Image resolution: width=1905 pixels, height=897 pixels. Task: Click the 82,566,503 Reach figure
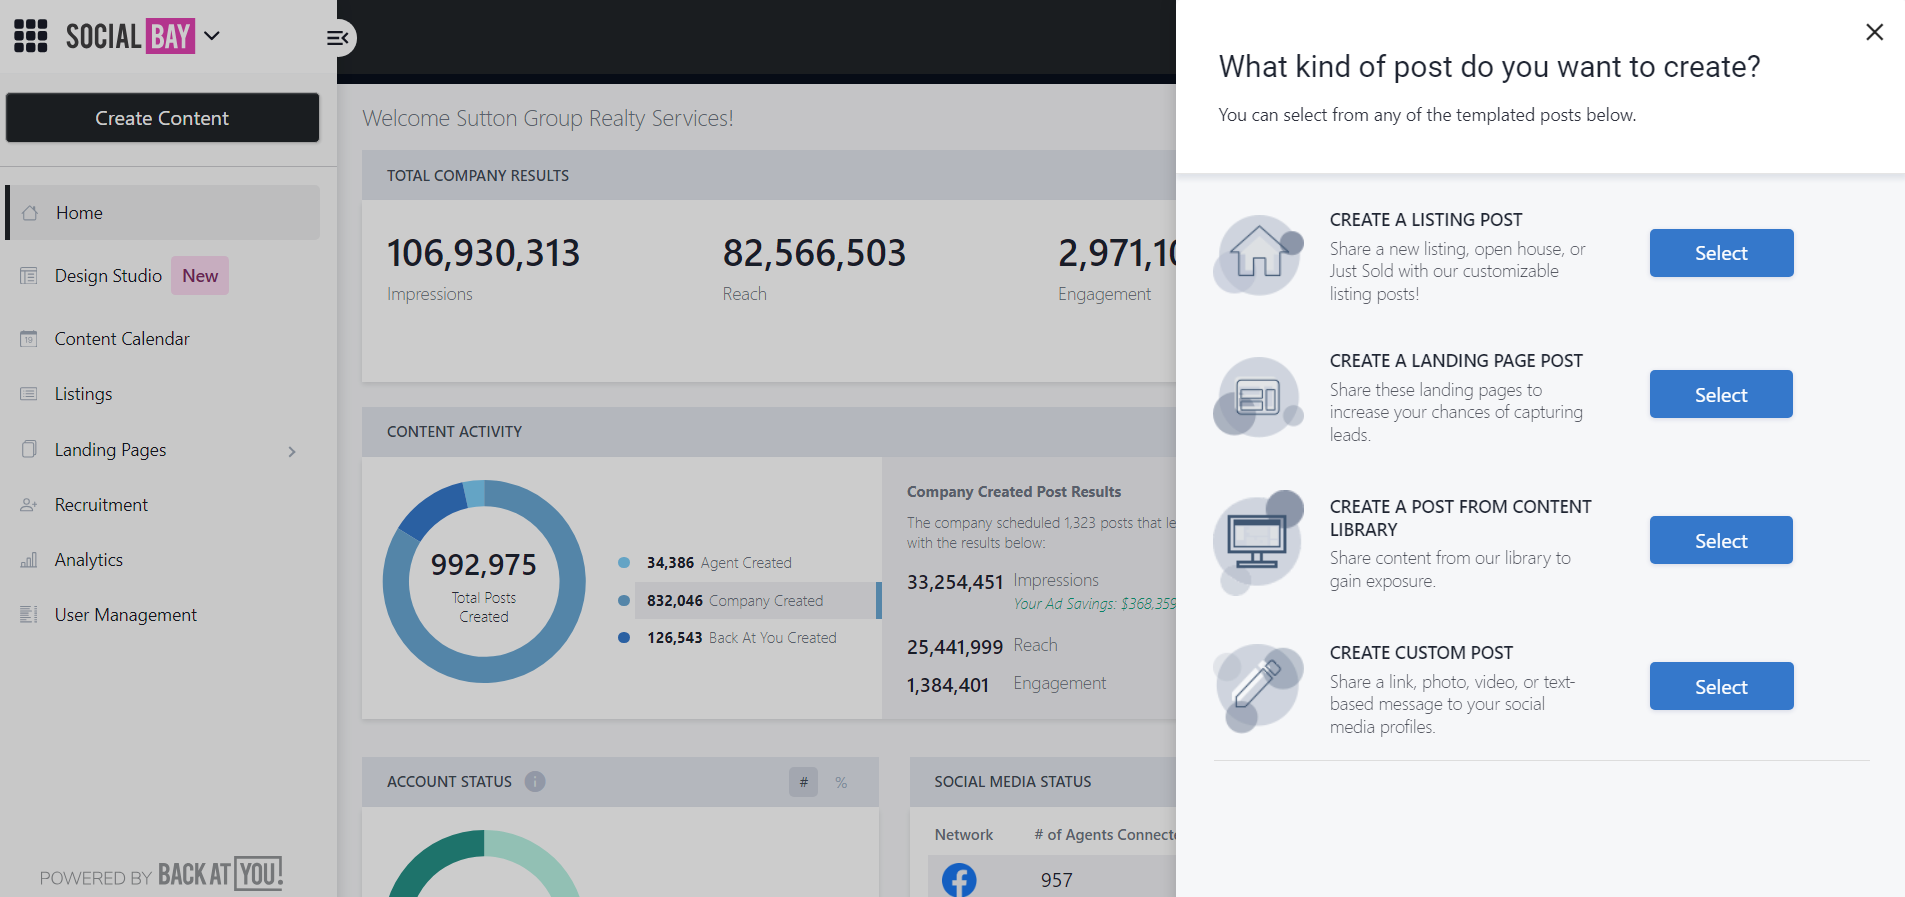[x=814, y=253]
